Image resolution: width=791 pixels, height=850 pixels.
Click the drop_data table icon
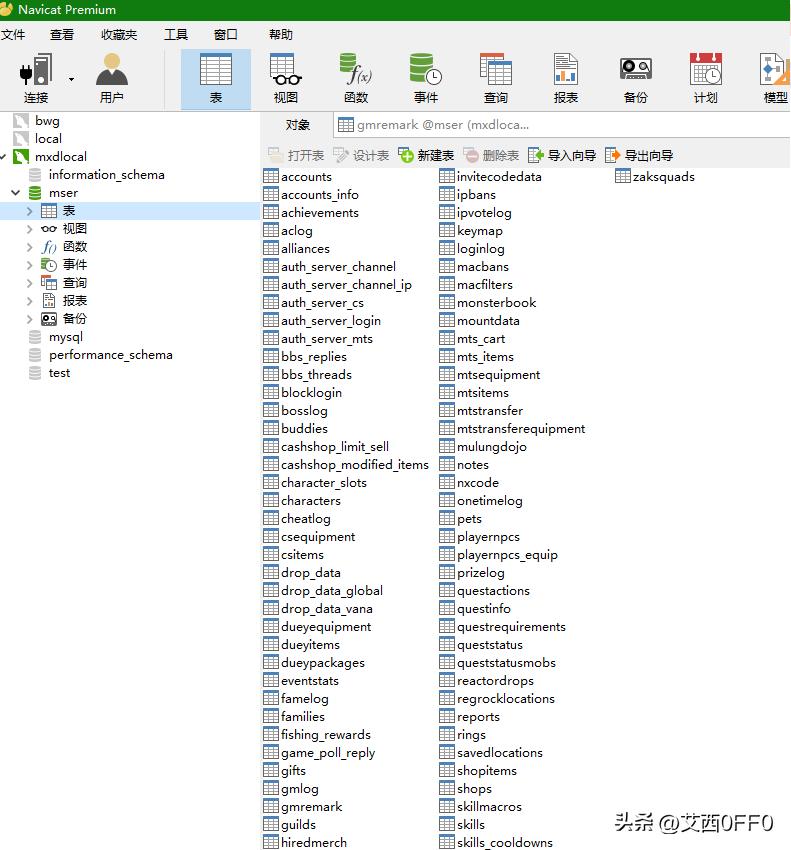pyautogui.click(x=271, y=572)
